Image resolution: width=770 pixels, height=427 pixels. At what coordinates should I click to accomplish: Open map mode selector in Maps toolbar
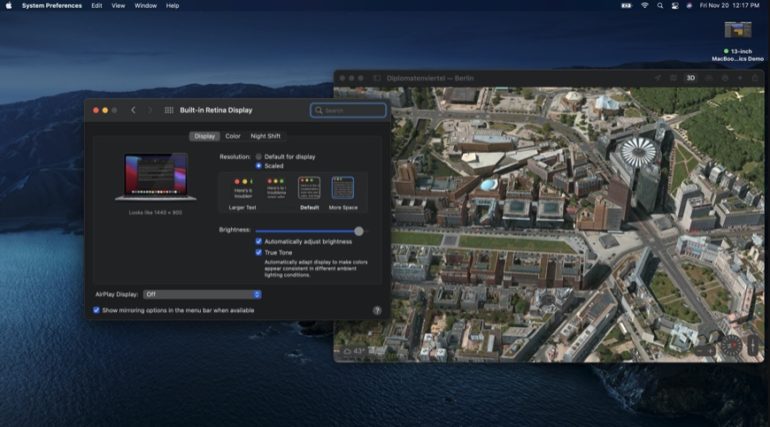point(673,78)
